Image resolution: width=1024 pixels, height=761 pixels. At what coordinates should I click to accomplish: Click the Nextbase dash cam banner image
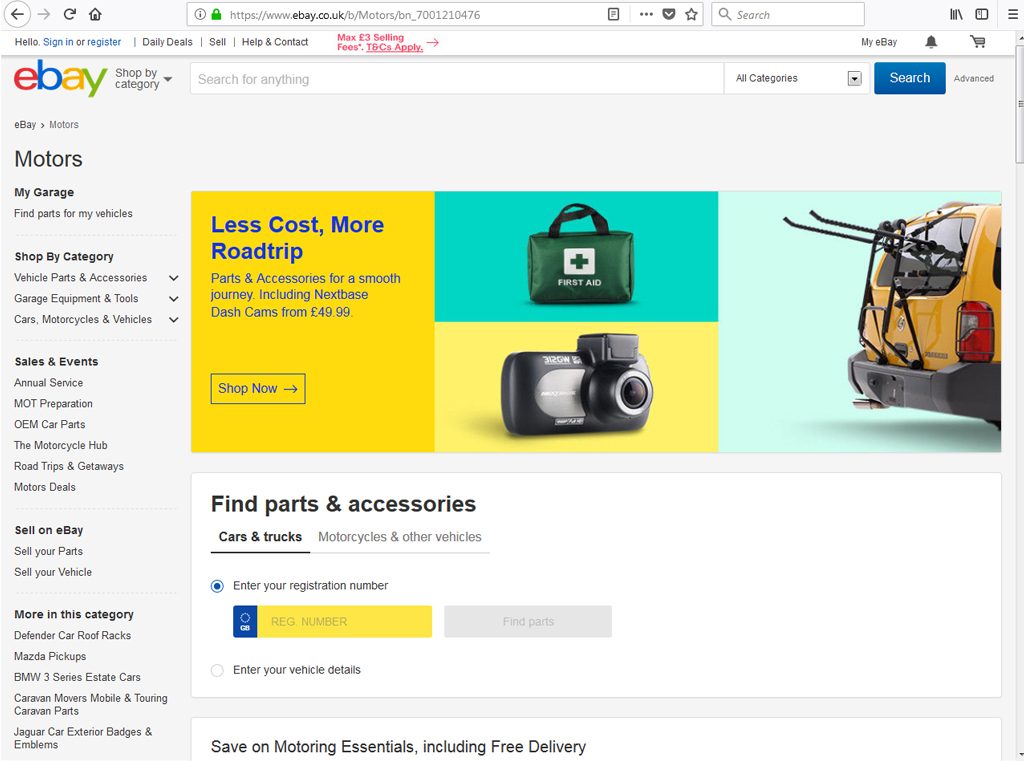pos(576,387)
